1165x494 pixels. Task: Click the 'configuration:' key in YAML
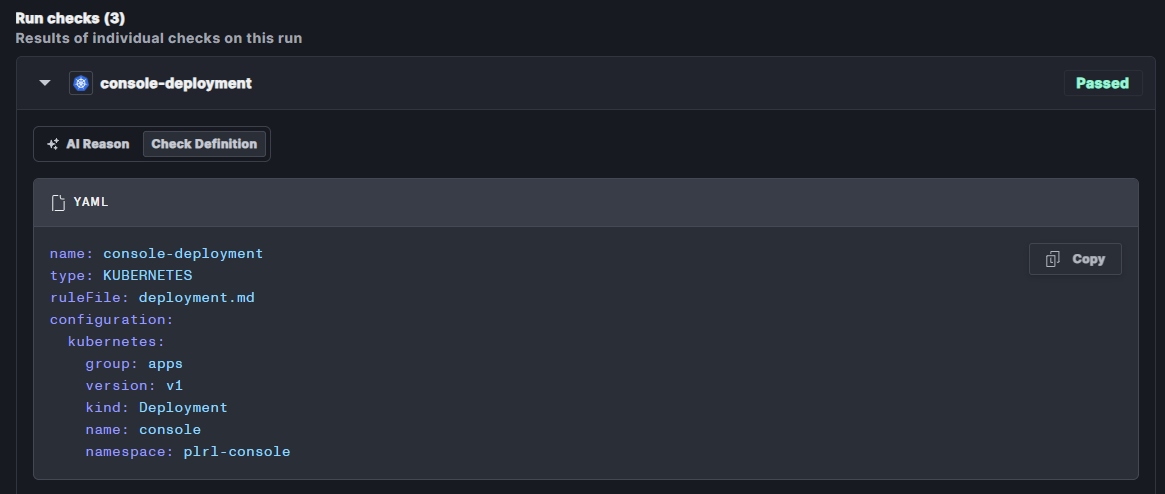(112, 319)
